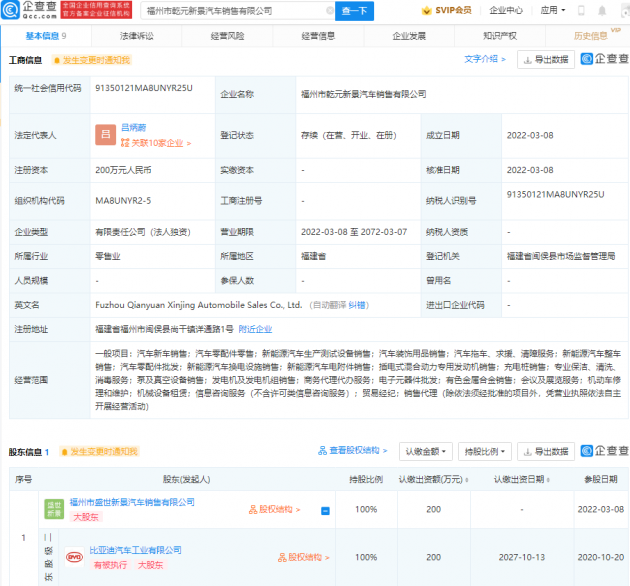Open 福州市盛世新景汽车销售有限公司 shareholder link
630x586 pixels.
pyautogui.click(x=132, y=502)
